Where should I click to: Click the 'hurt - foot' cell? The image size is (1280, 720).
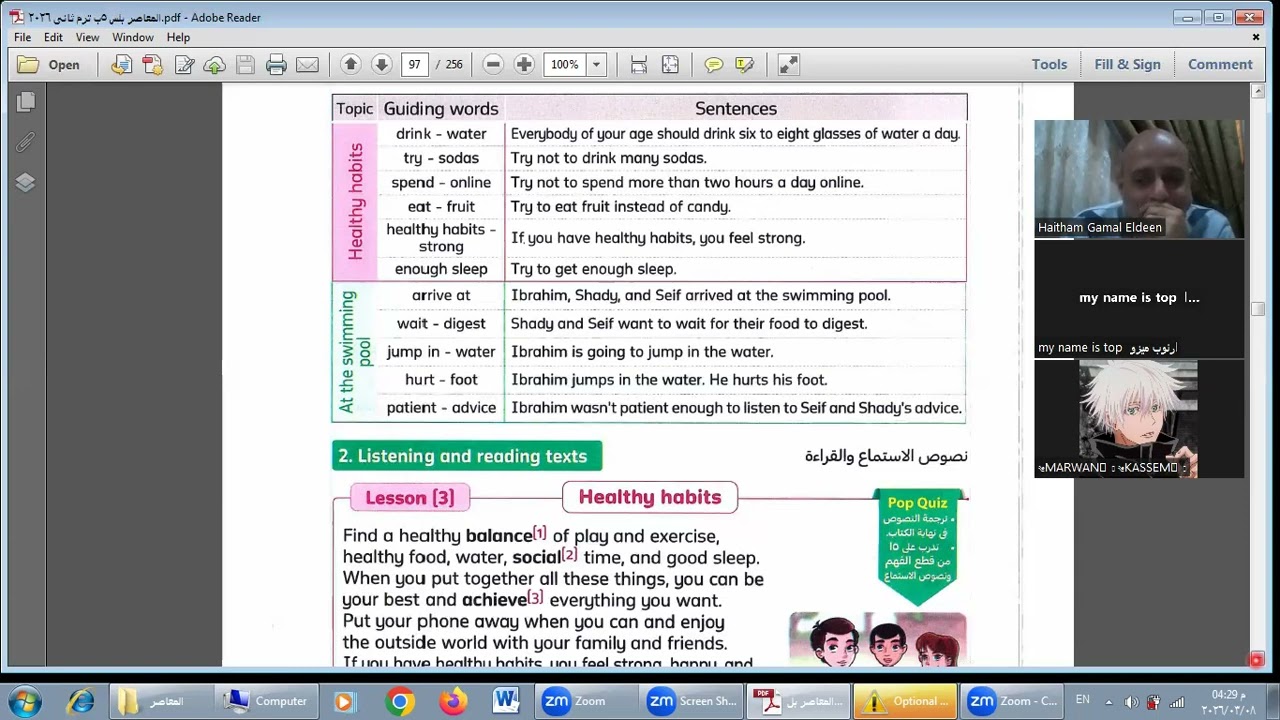click(441, 380)
